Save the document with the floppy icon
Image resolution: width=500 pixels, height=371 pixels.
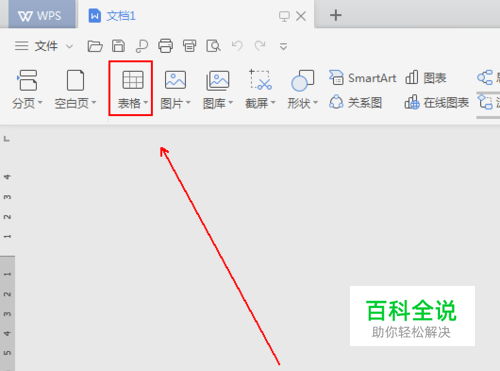[x=118, y=46]
